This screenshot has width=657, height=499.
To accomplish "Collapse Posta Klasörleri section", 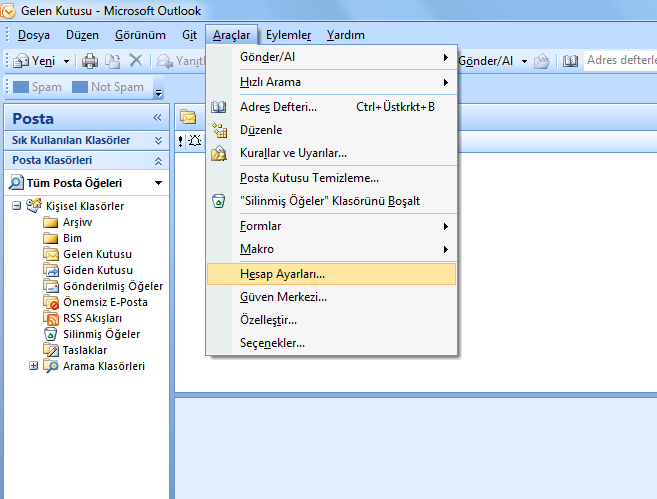I will [x=158, y=161].
